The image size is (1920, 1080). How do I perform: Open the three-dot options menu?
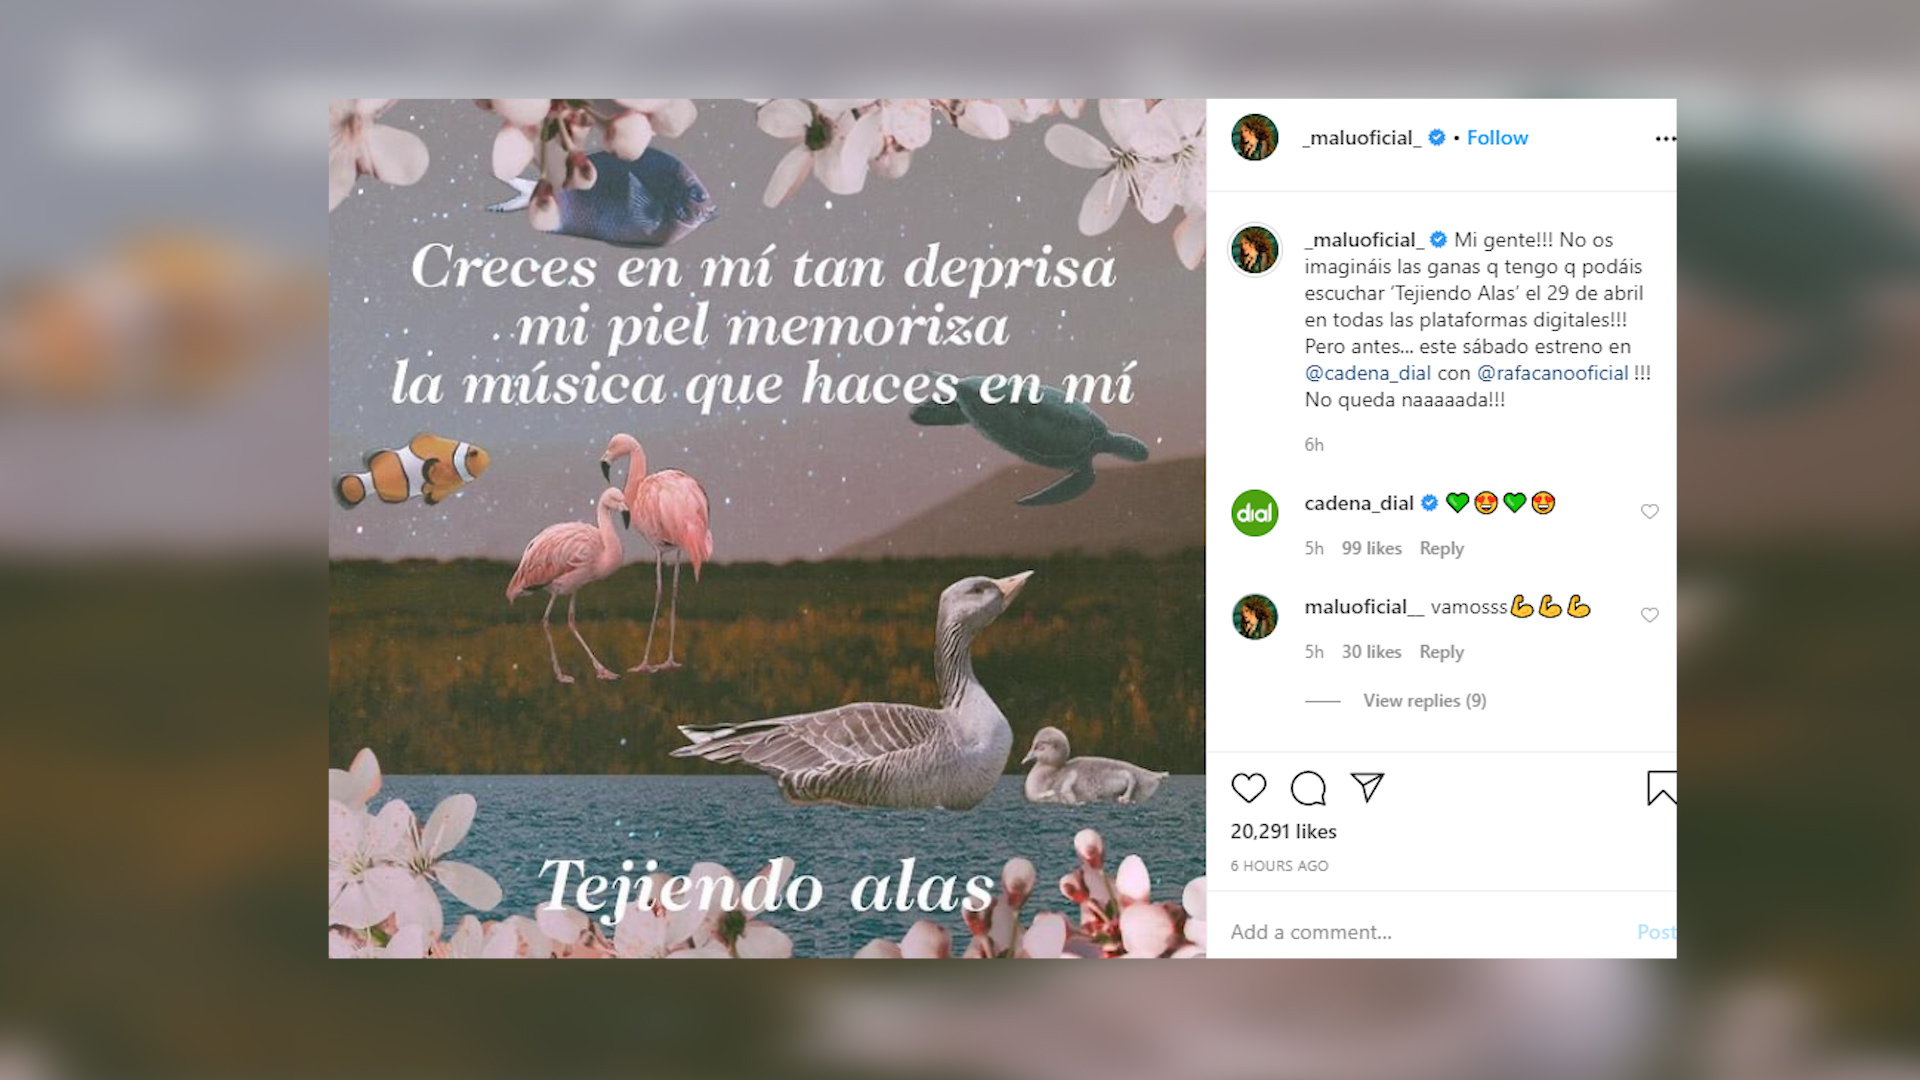(x=1665, y=139)
